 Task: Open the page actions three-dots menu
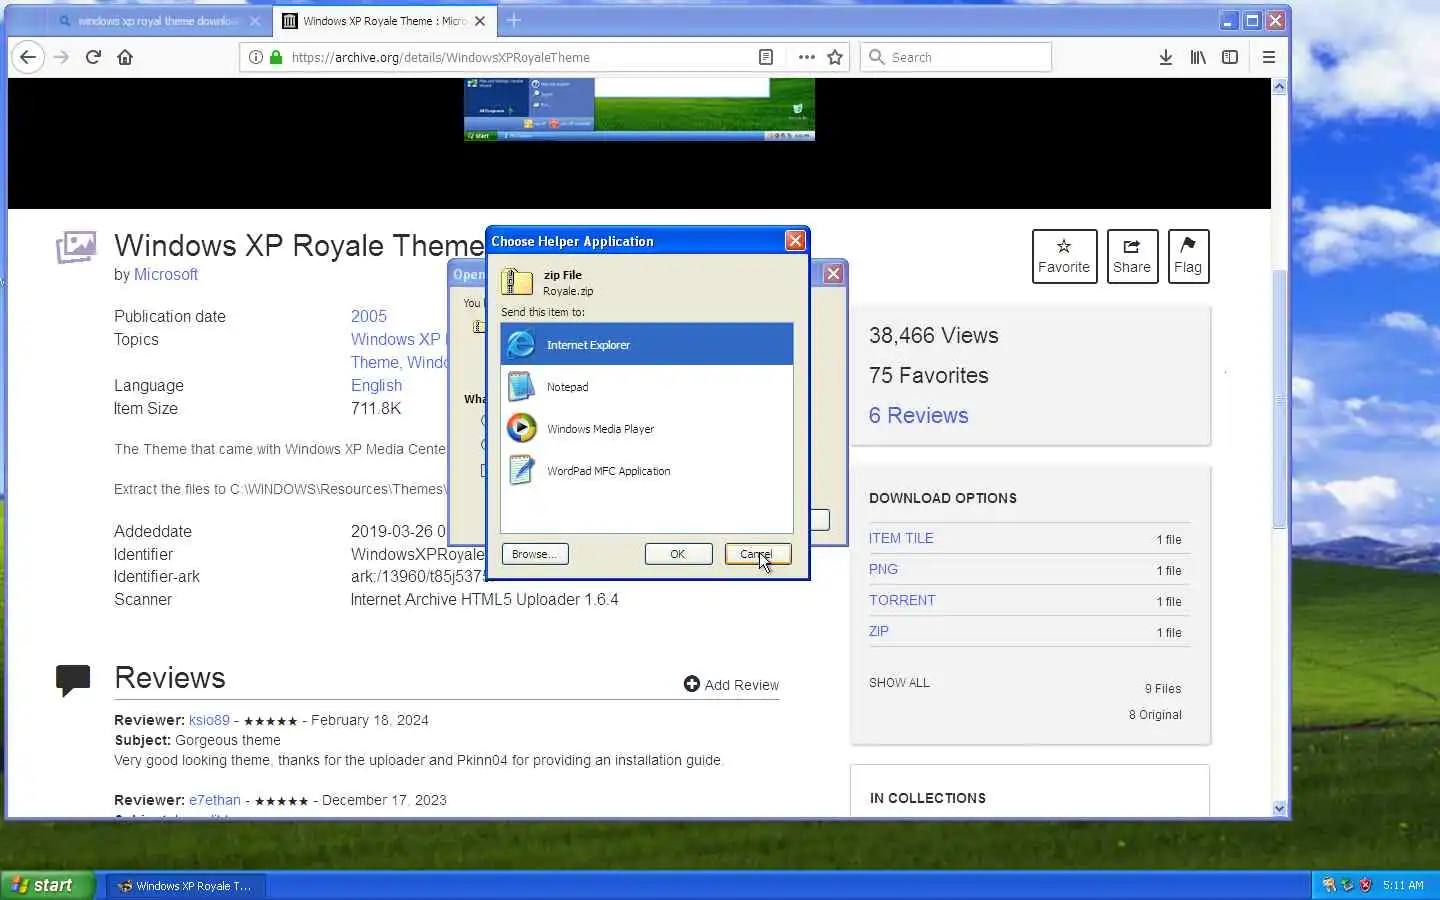pyautogui.click(x=806, y=57)
